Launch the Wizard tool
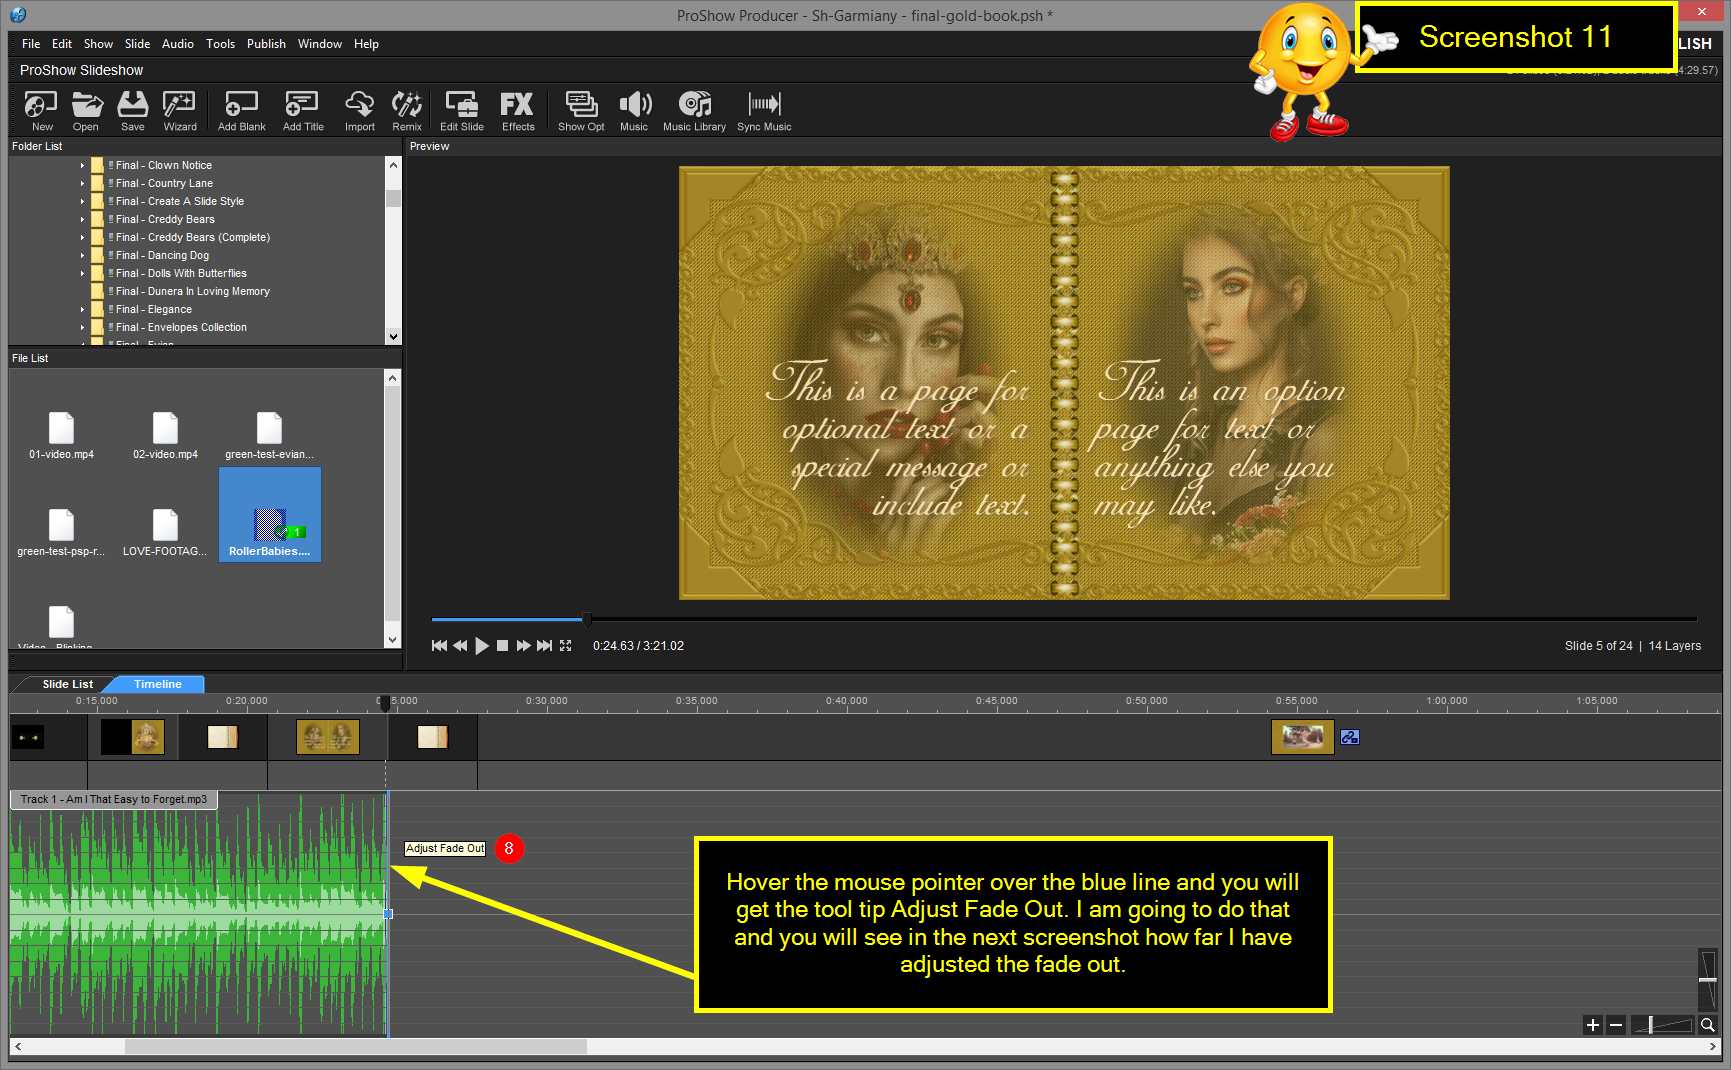 [180, 110]
